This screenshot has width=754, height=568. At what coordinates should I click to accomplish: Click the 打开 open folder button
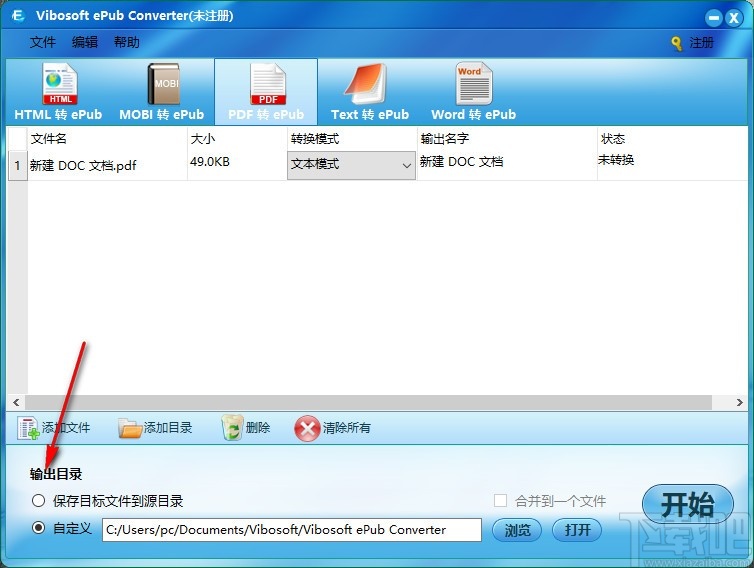pyautogui.click(x=577, y=530)
